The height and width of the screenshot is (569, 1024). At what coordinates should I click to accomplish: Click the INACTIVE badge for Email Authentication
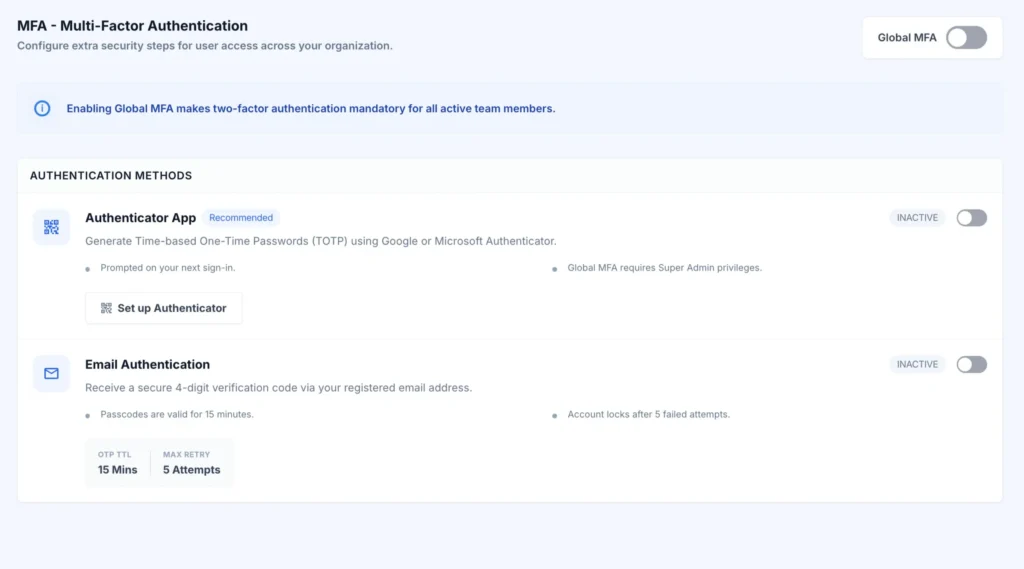coord(917,365)
